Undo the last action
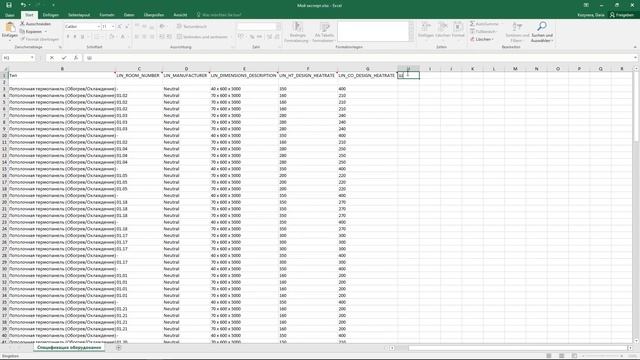 click(23, 5)
